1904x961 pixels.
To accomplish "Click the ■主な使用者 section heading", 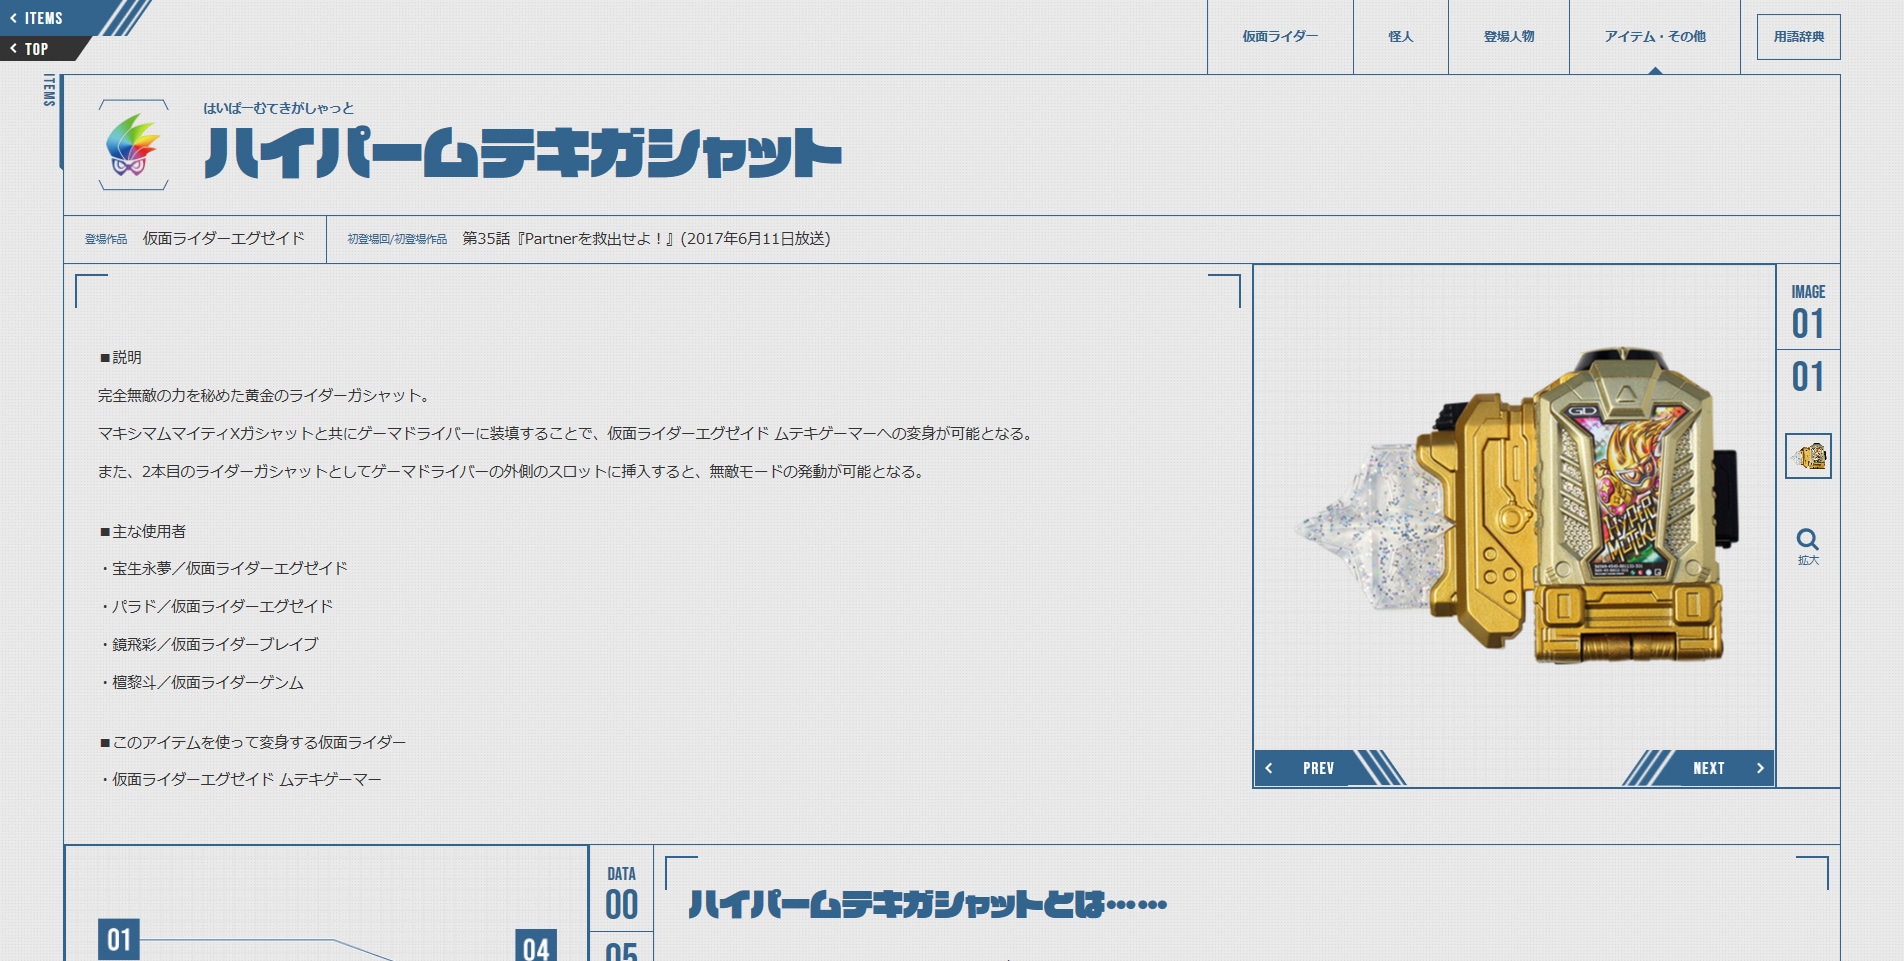I will 142,531.
